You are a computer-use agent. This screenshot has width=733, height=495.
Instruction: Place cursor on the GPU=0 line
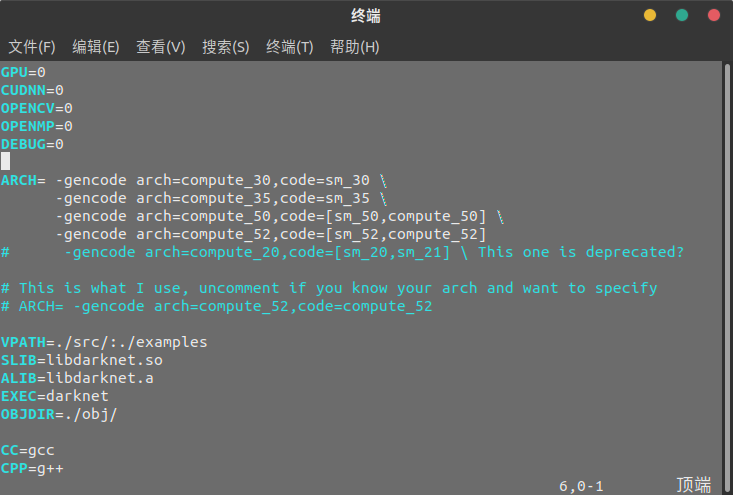tap(23, 72)
